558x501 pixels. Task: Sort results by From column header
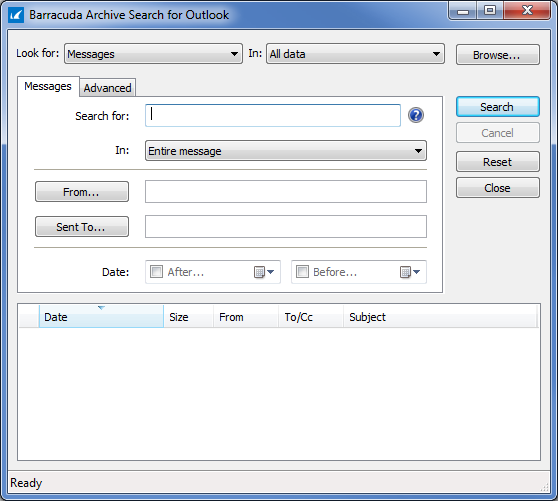pyautogui.click(x=246, y=316)
